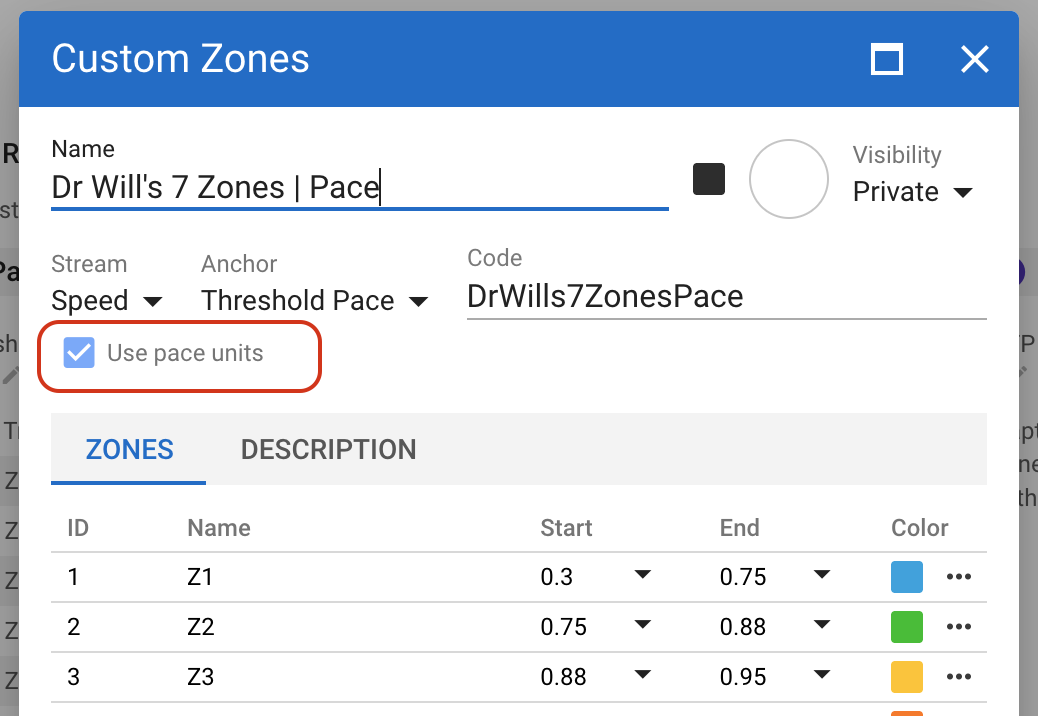Expand the Anchor Threshold Pace dropdown
1038x716 pixels.
click(314, 301)
